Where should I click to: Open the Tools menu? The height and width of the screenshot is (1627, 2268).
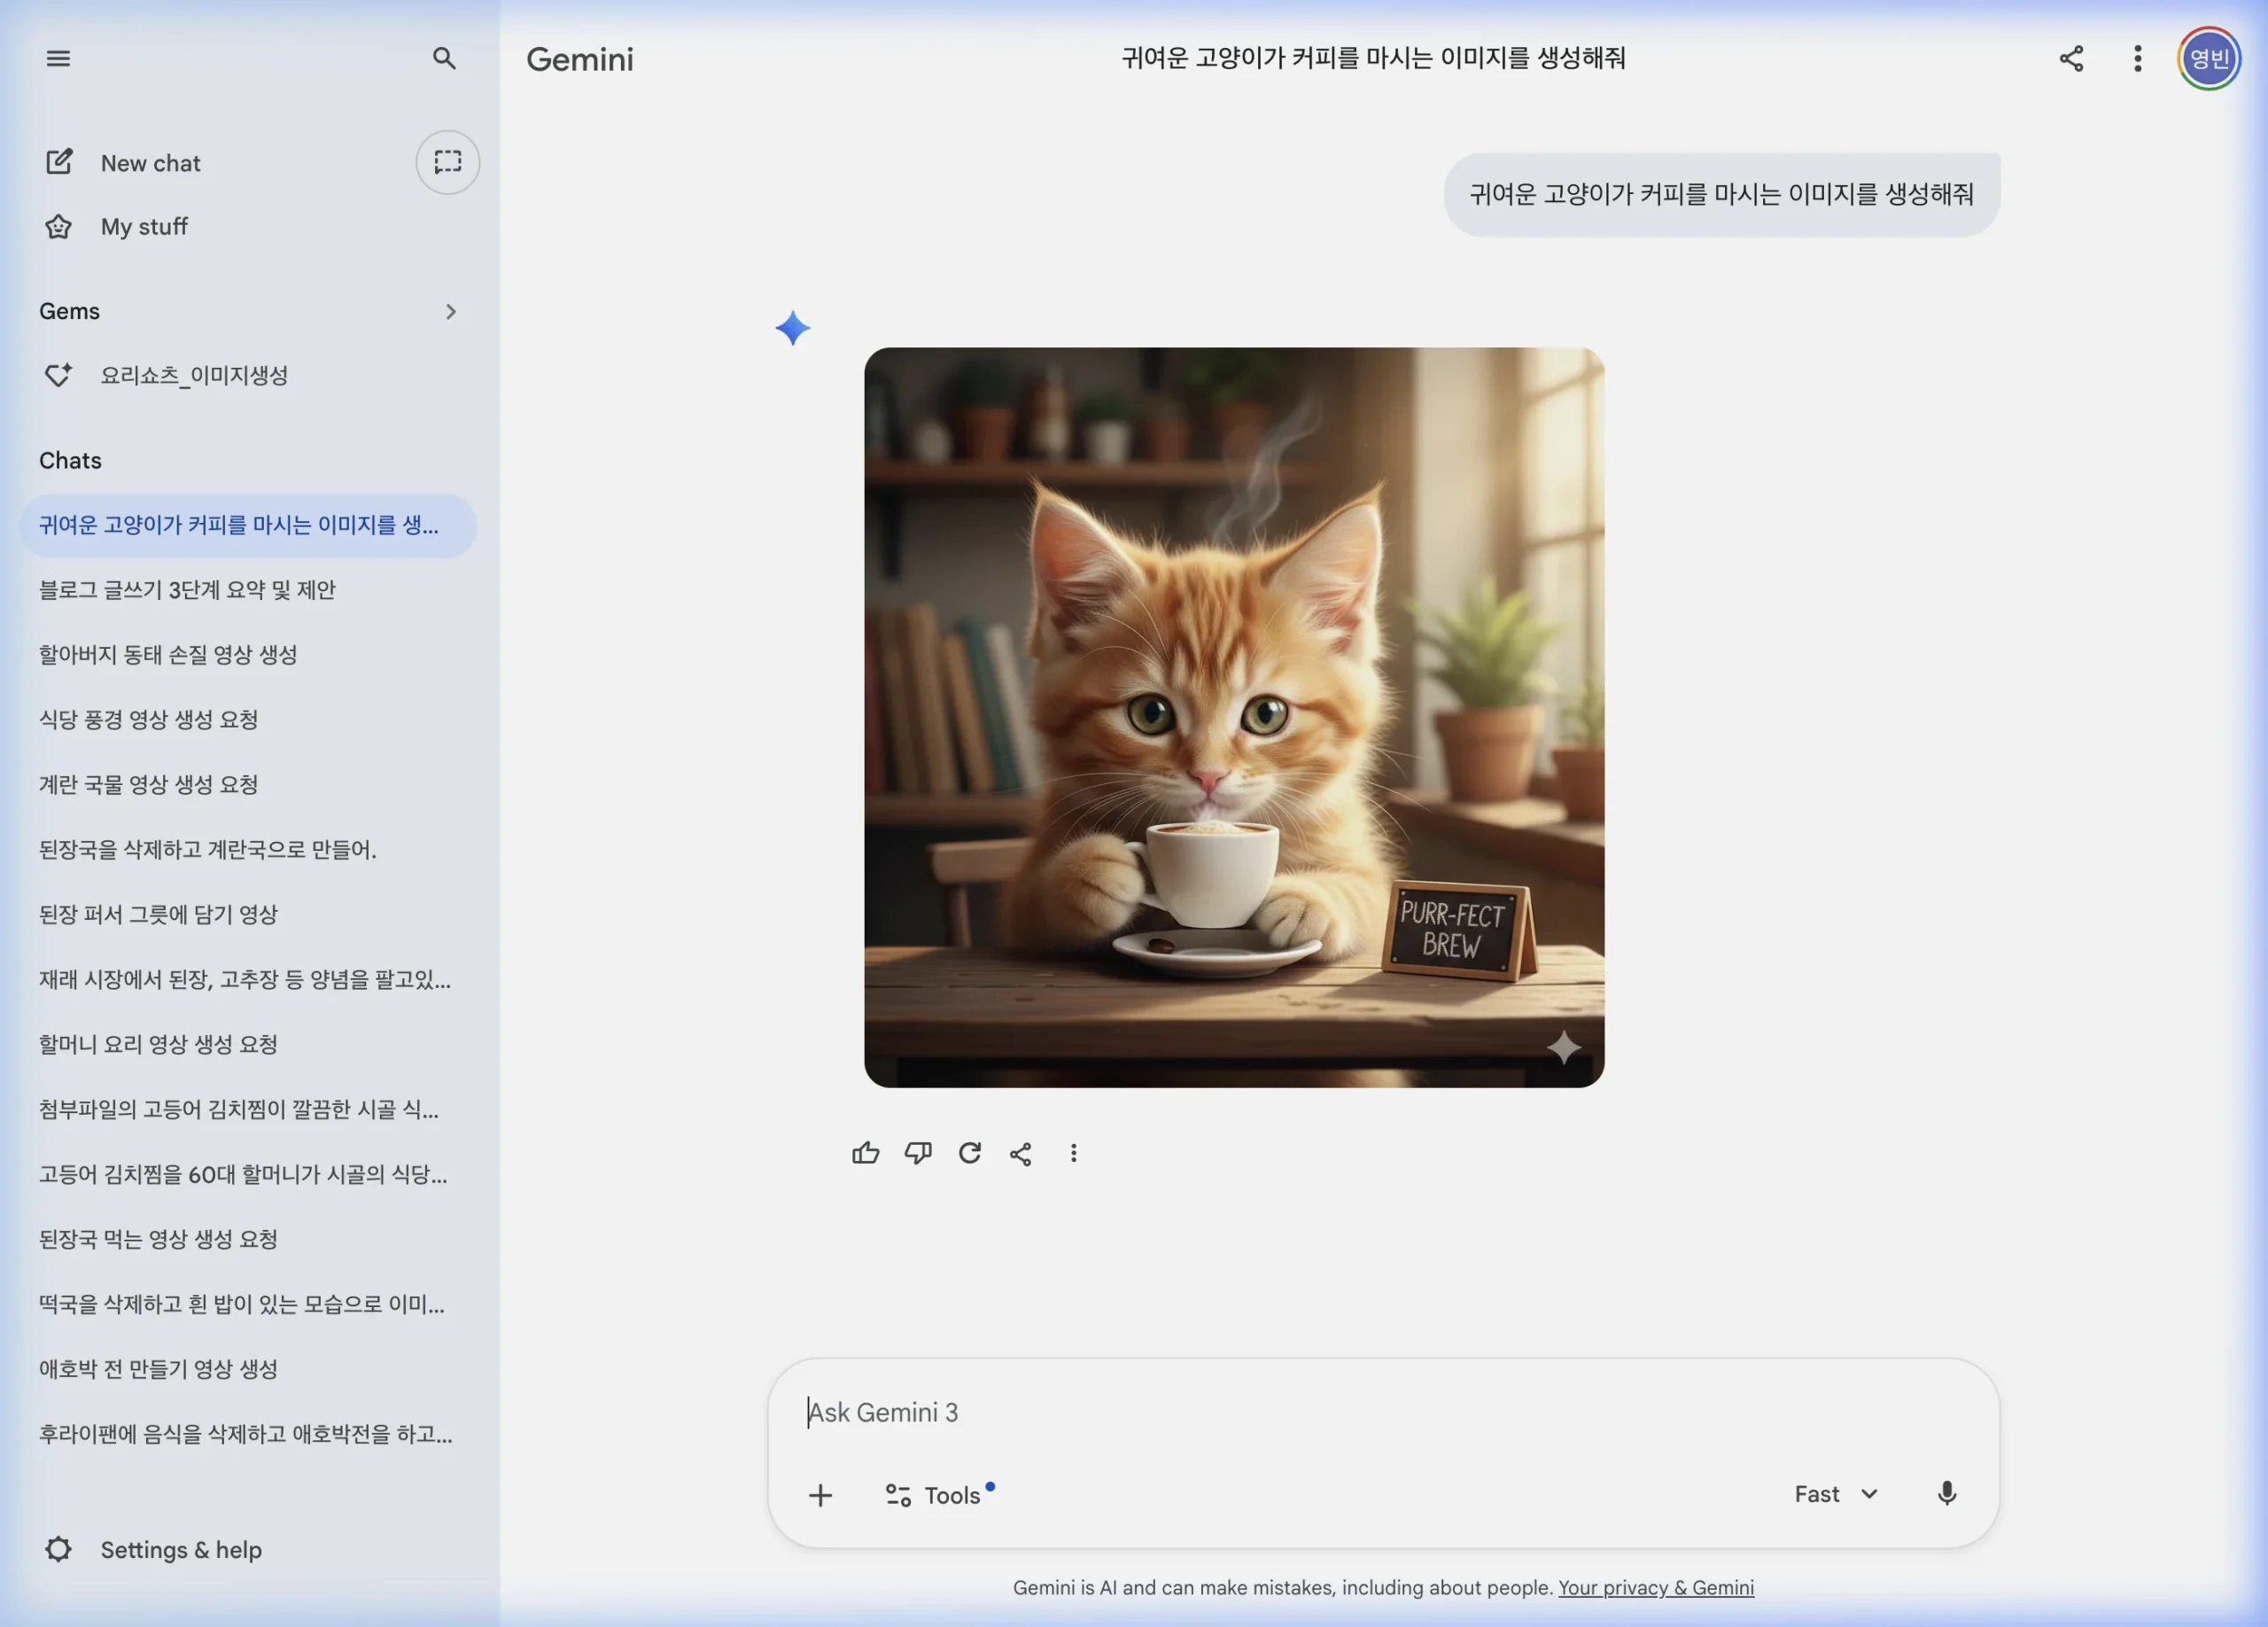[x=938, y=1494]
